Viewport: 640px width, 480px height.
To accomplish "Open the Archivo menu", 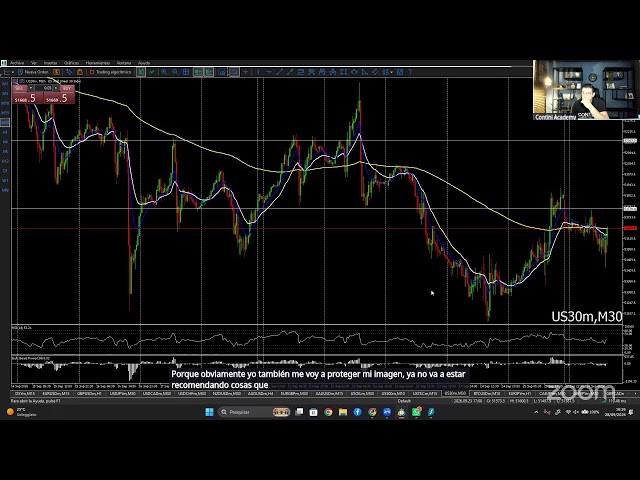I will tap(17, 63).
